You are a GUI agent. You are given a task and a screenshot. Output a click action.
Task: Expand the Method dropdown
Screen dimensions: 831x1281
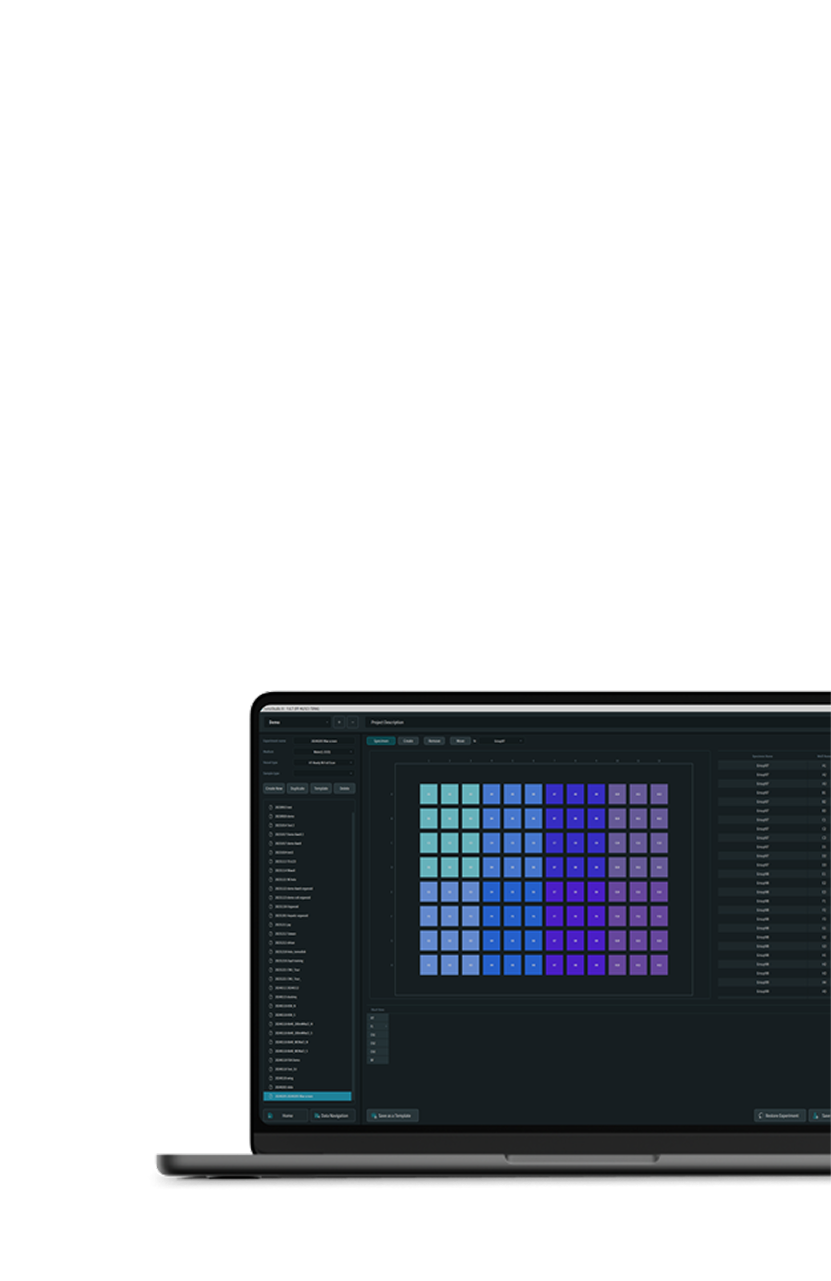coord(324,752)
